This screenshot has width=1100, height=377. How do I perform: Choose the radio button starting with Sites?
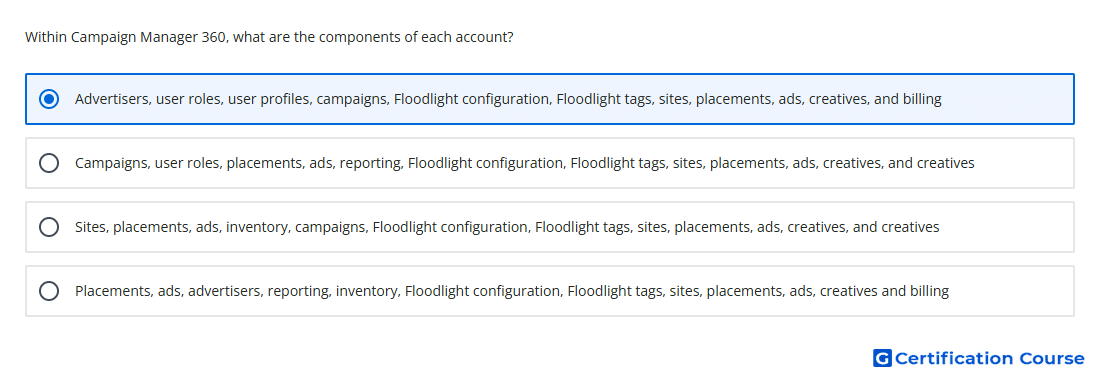coord(48,227)
